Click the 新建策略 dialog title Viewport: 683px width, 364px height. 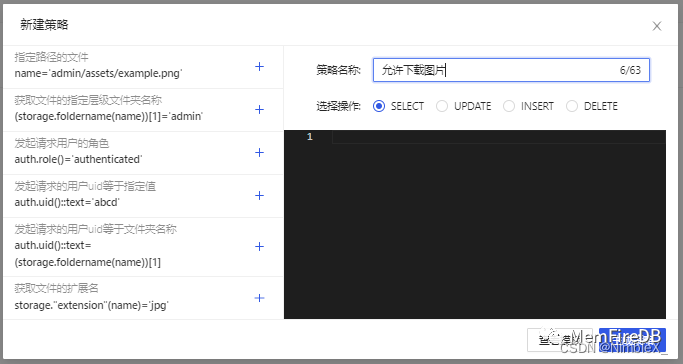pos(44,25)
